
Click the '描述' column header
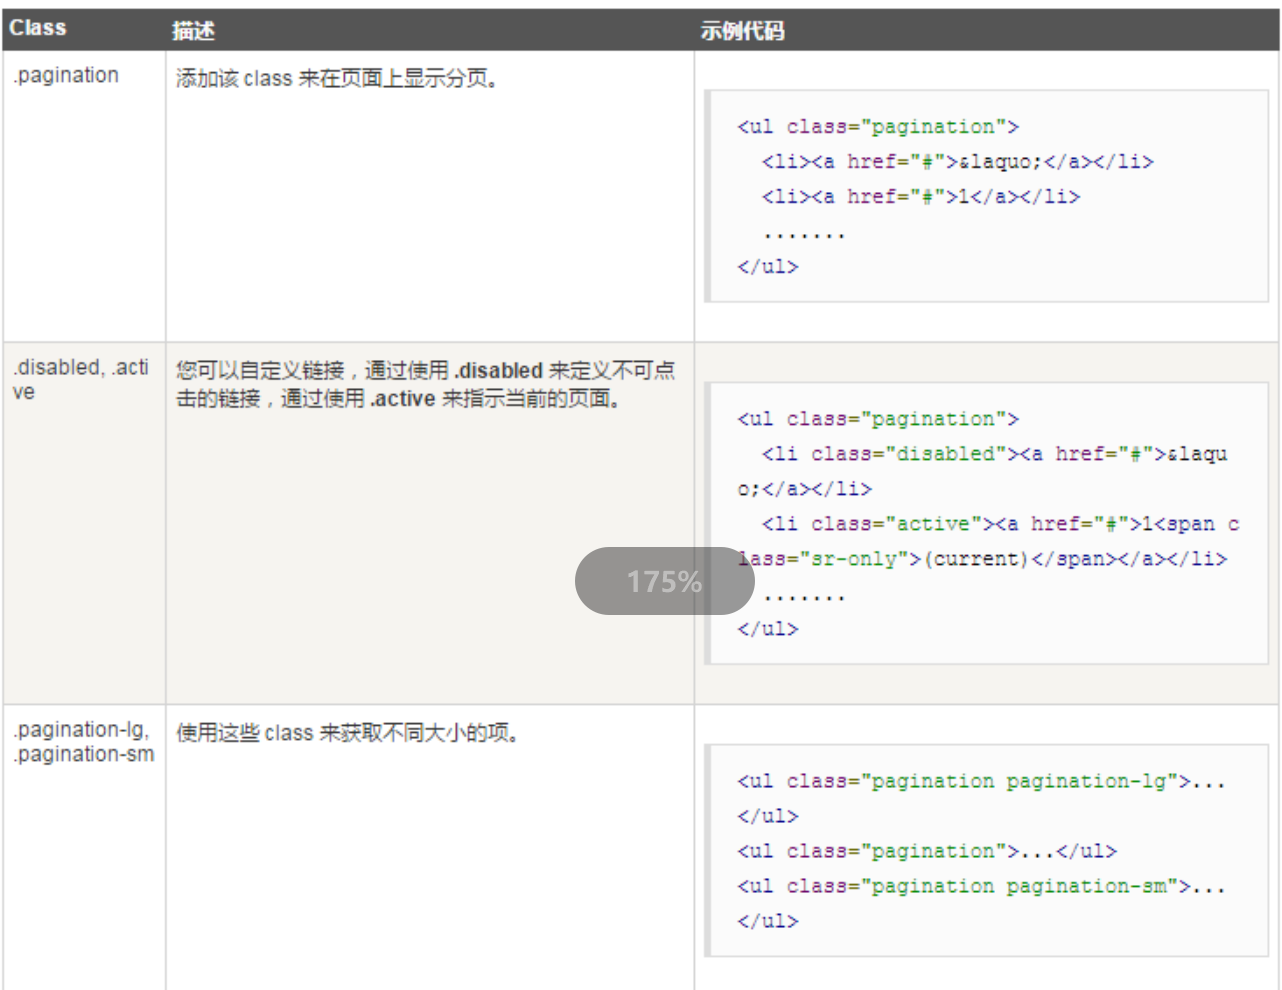tap(193, 31)
